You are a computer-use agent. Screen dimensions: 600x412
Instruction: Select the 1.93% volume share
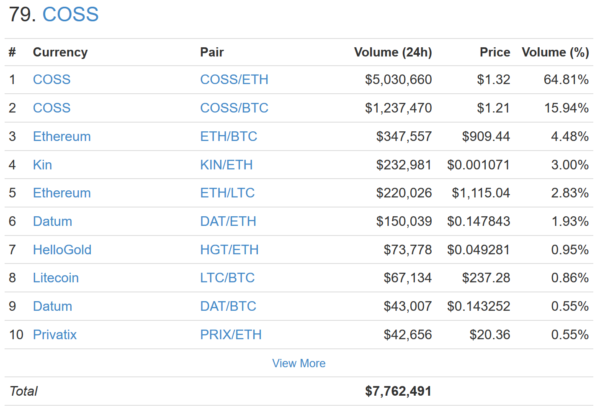point(570,221)
